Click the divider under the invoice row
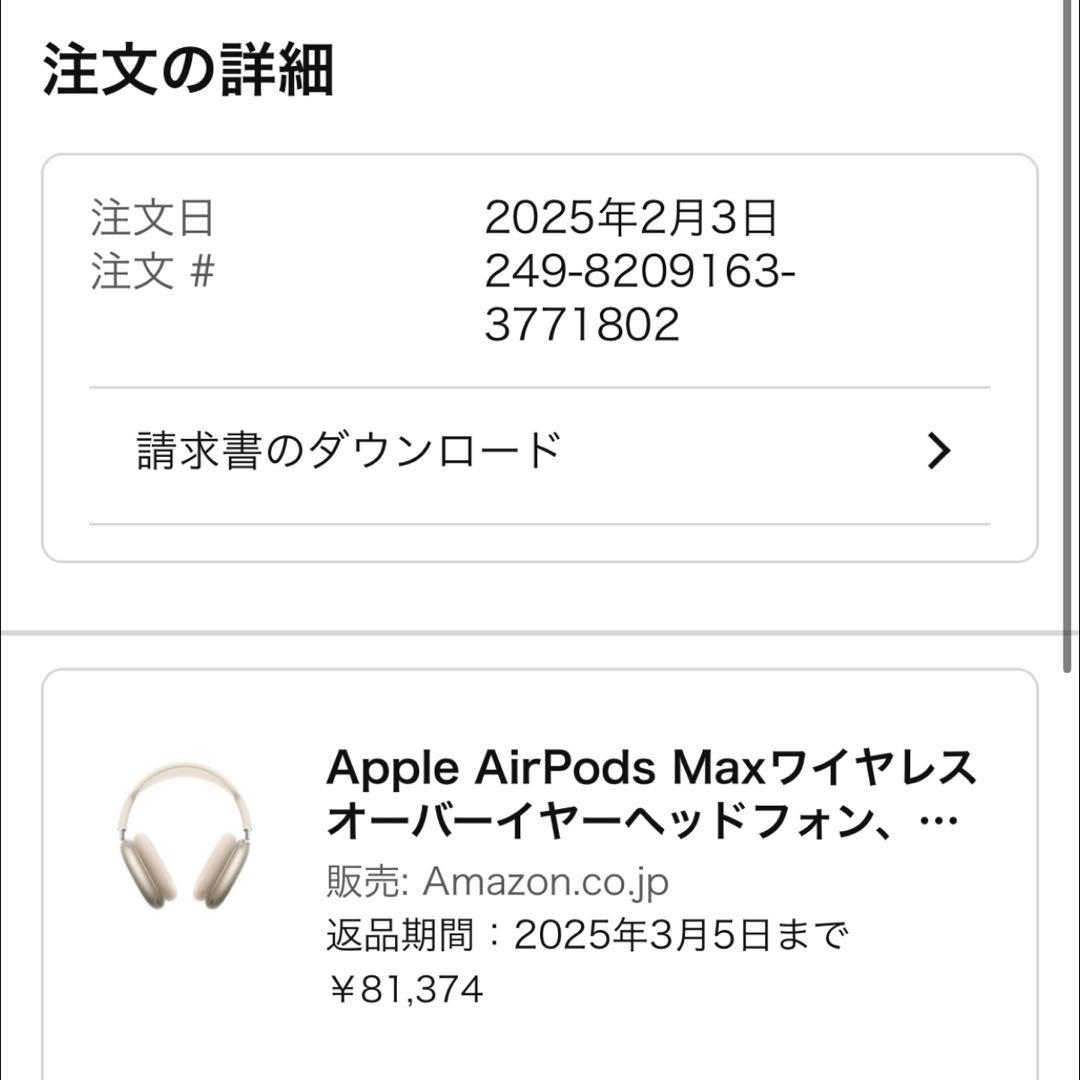The height and width of the screenshot is (1080, 1080). pos(540,520)
